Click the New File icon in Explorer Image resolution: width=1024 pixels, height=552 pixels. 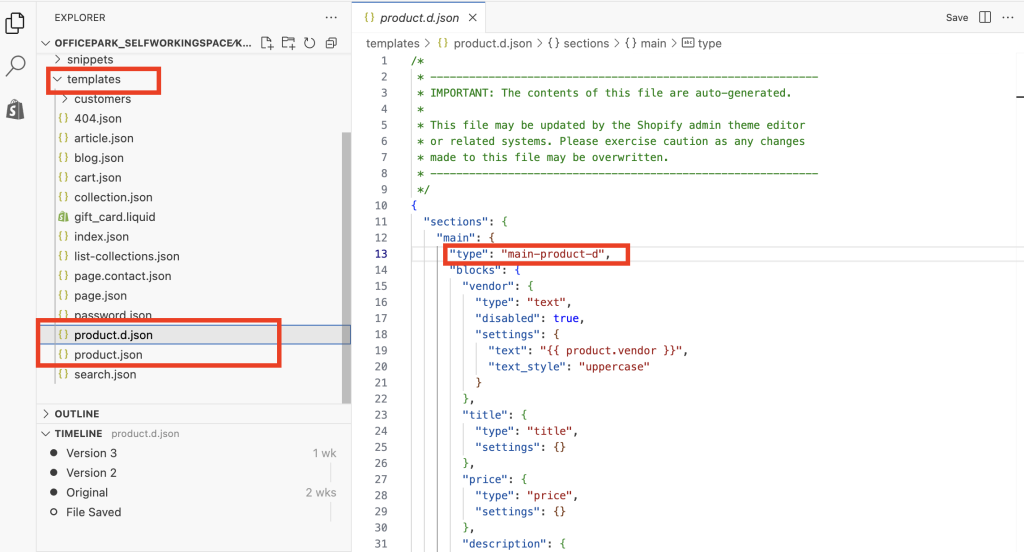coord(267,43)
